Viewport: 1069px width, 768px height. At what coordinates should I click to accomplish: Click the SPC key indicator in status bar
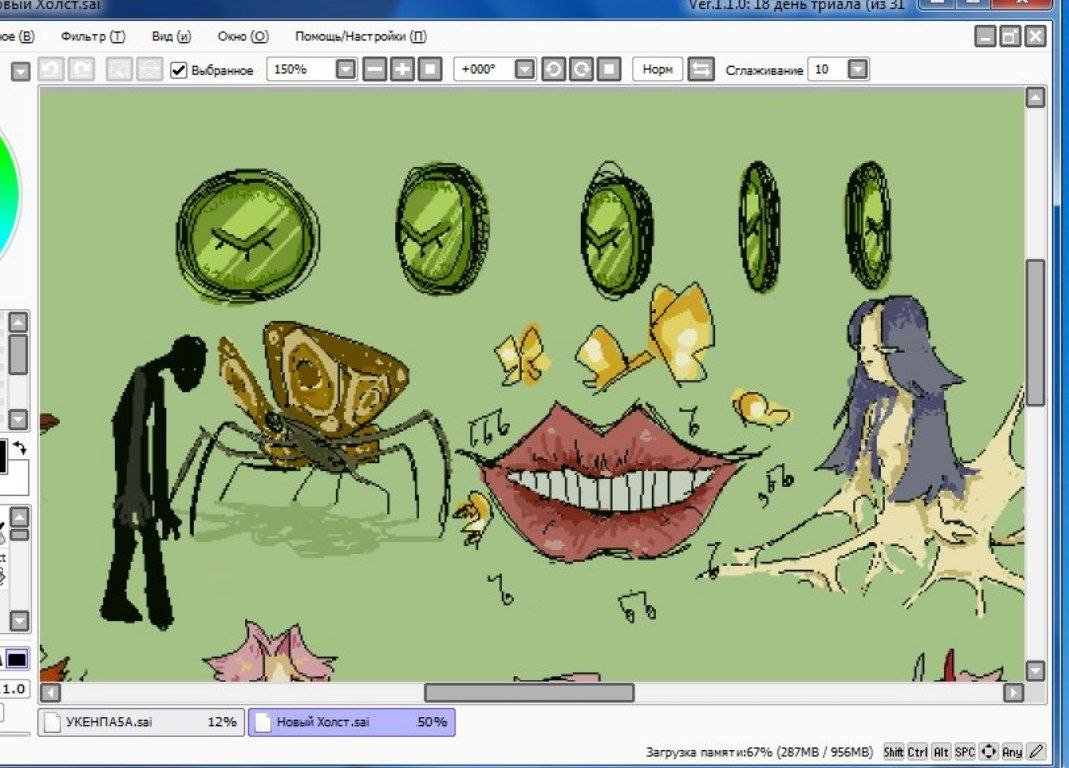(965, 752)
